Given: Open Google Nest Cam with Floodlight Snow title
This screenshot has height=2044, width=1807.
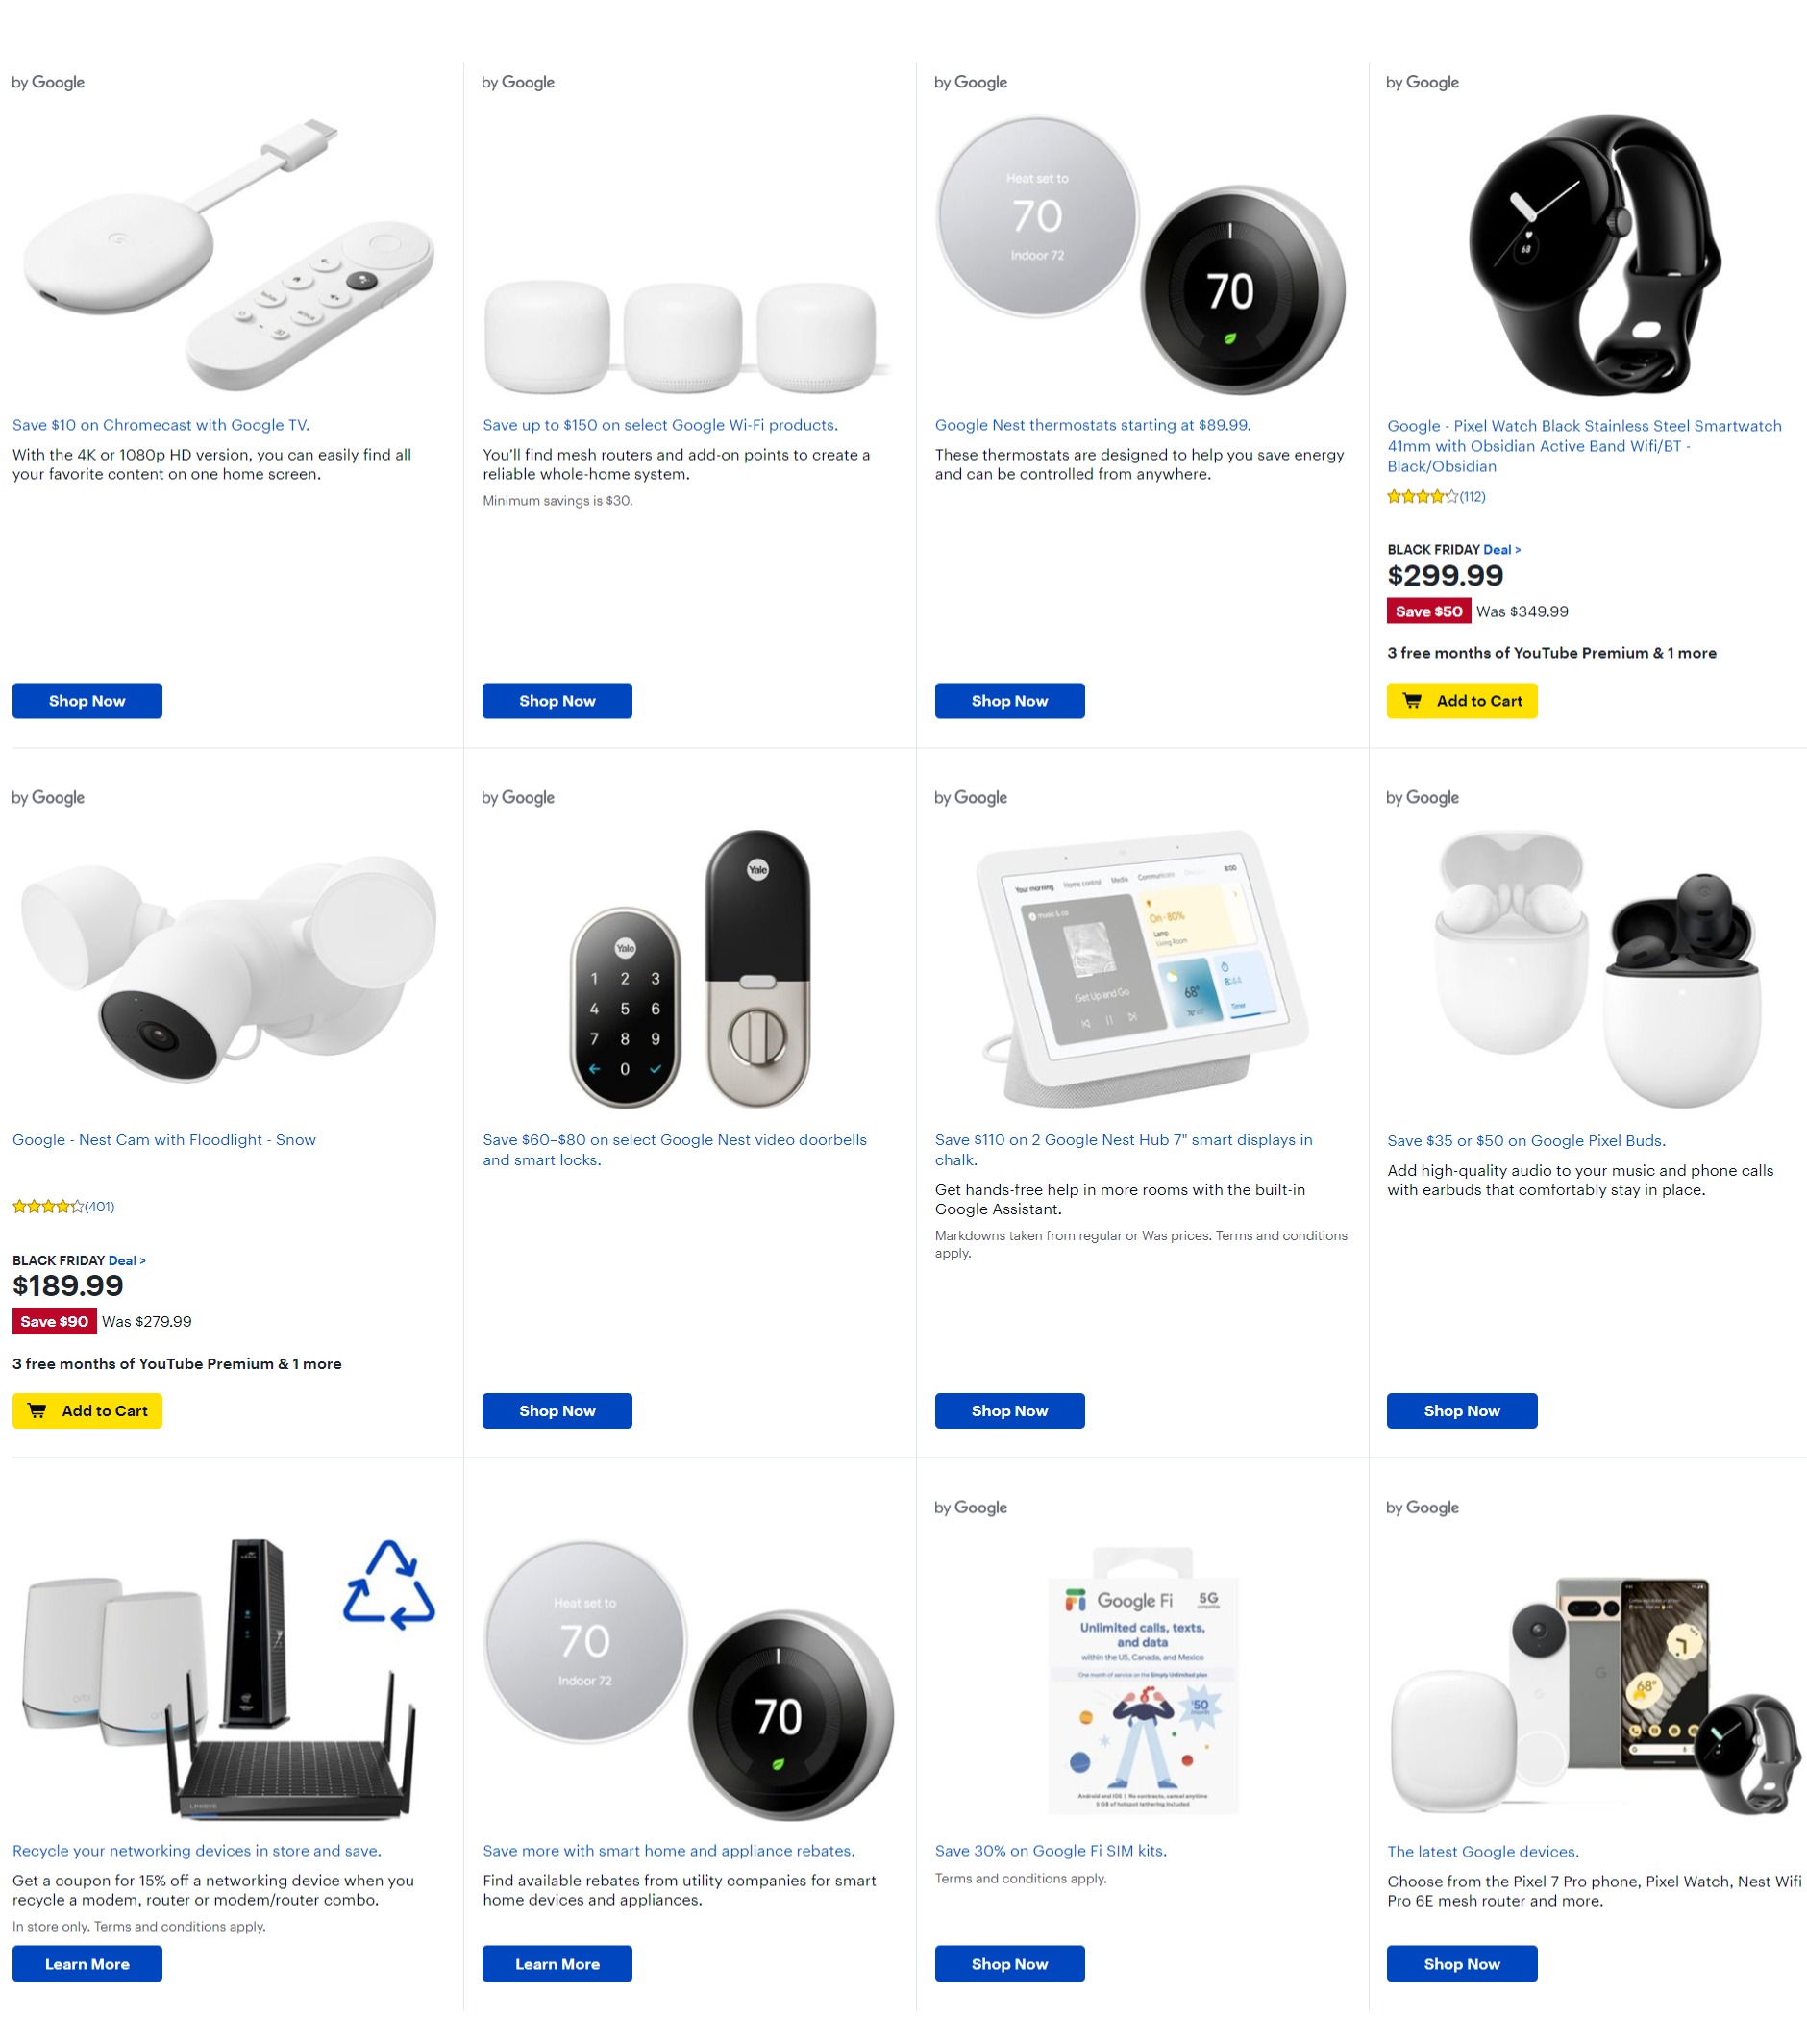Looking at the screenshot, I should [x=164, y=1140].
